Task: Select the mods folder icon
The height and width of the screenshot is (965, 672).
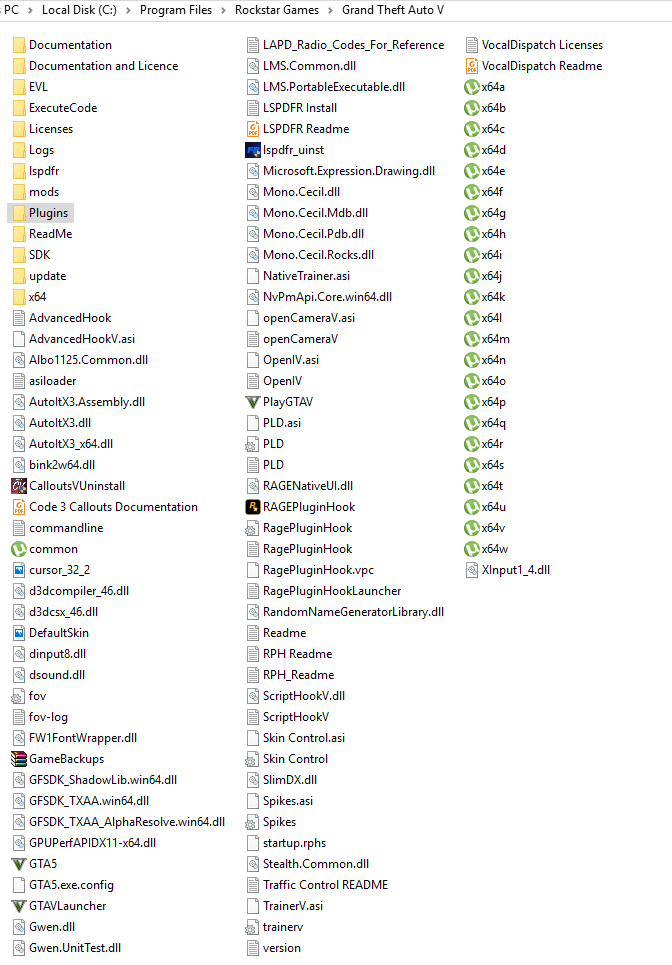Action: point(19,192)
